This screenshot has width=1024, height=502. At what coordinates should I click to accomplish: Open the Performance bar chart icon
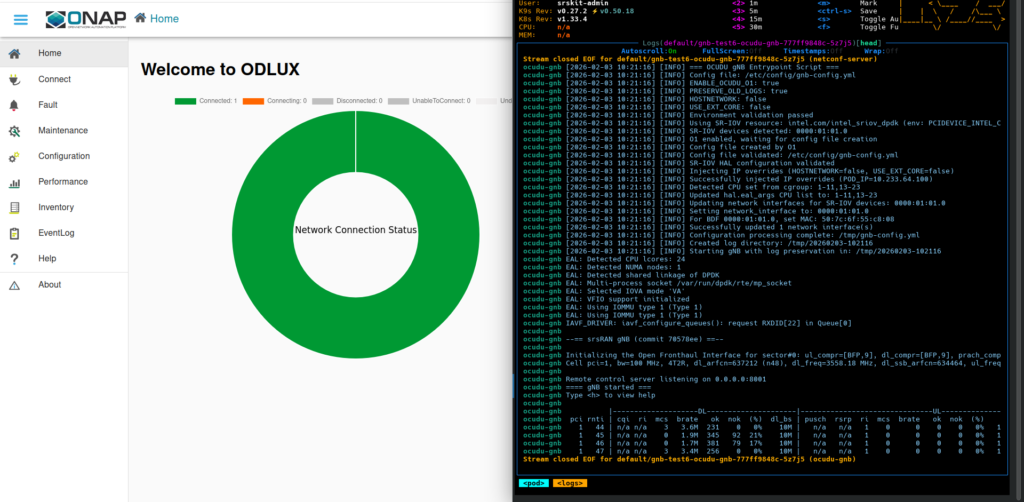(14, 183)
